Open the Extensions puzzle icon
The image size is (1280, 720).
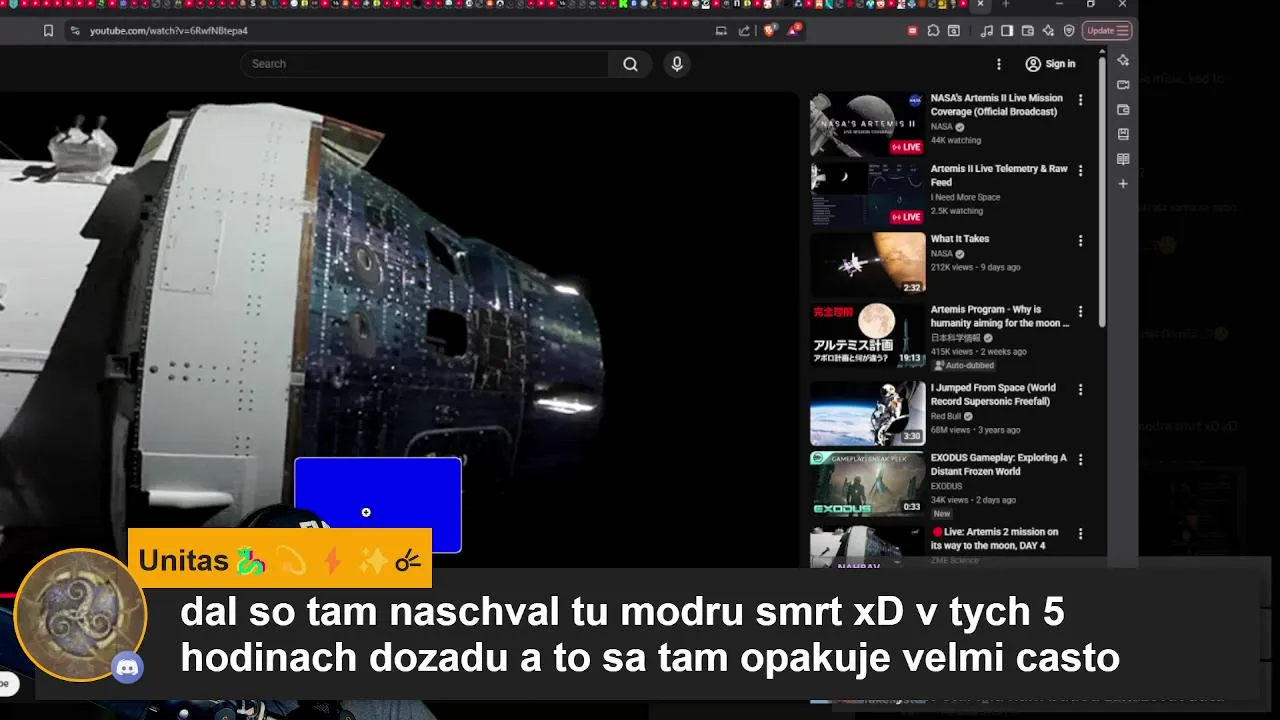933,31
